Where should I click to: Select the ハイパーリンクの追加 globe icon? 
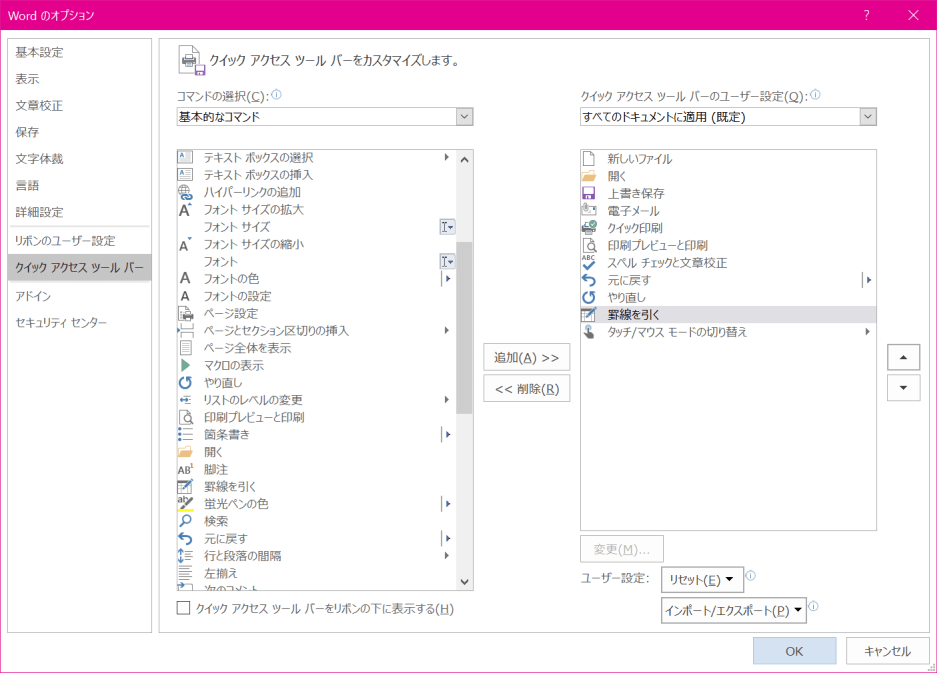pos(185,192)
